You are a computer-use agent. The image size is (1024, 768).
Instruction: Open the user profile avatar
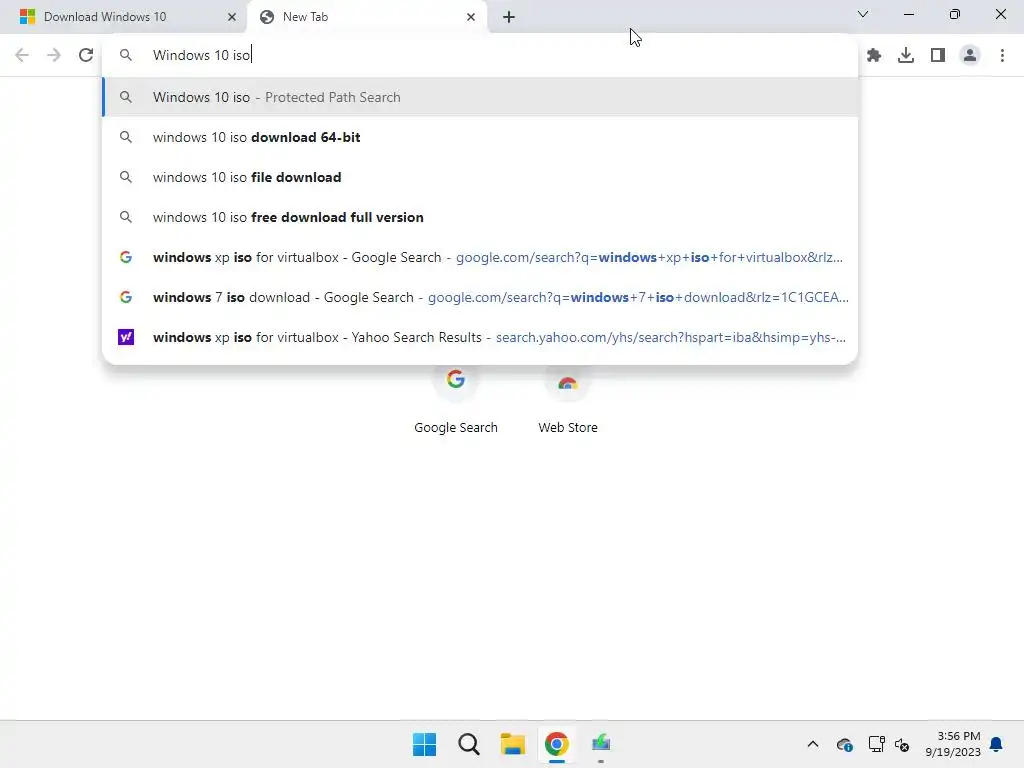click(970, 55)
